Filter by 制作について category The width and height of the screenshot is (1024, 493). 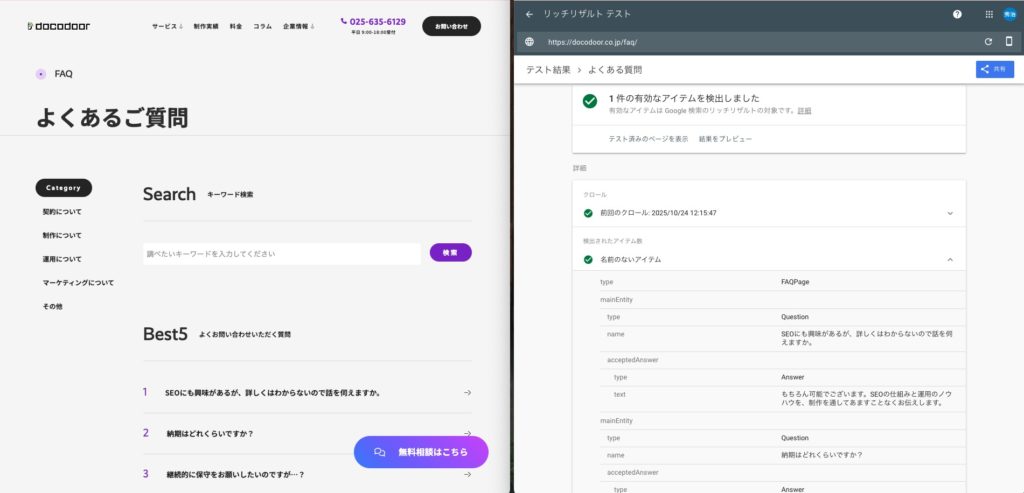[x=62, y=235]
